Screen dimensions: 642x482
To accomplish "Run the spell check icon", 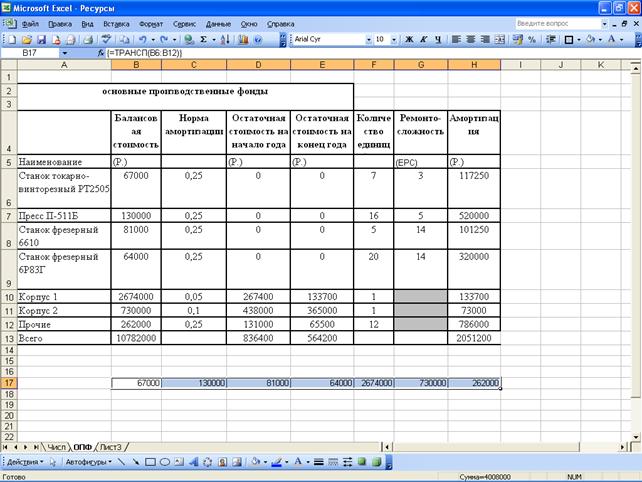I will click(107, 39).
